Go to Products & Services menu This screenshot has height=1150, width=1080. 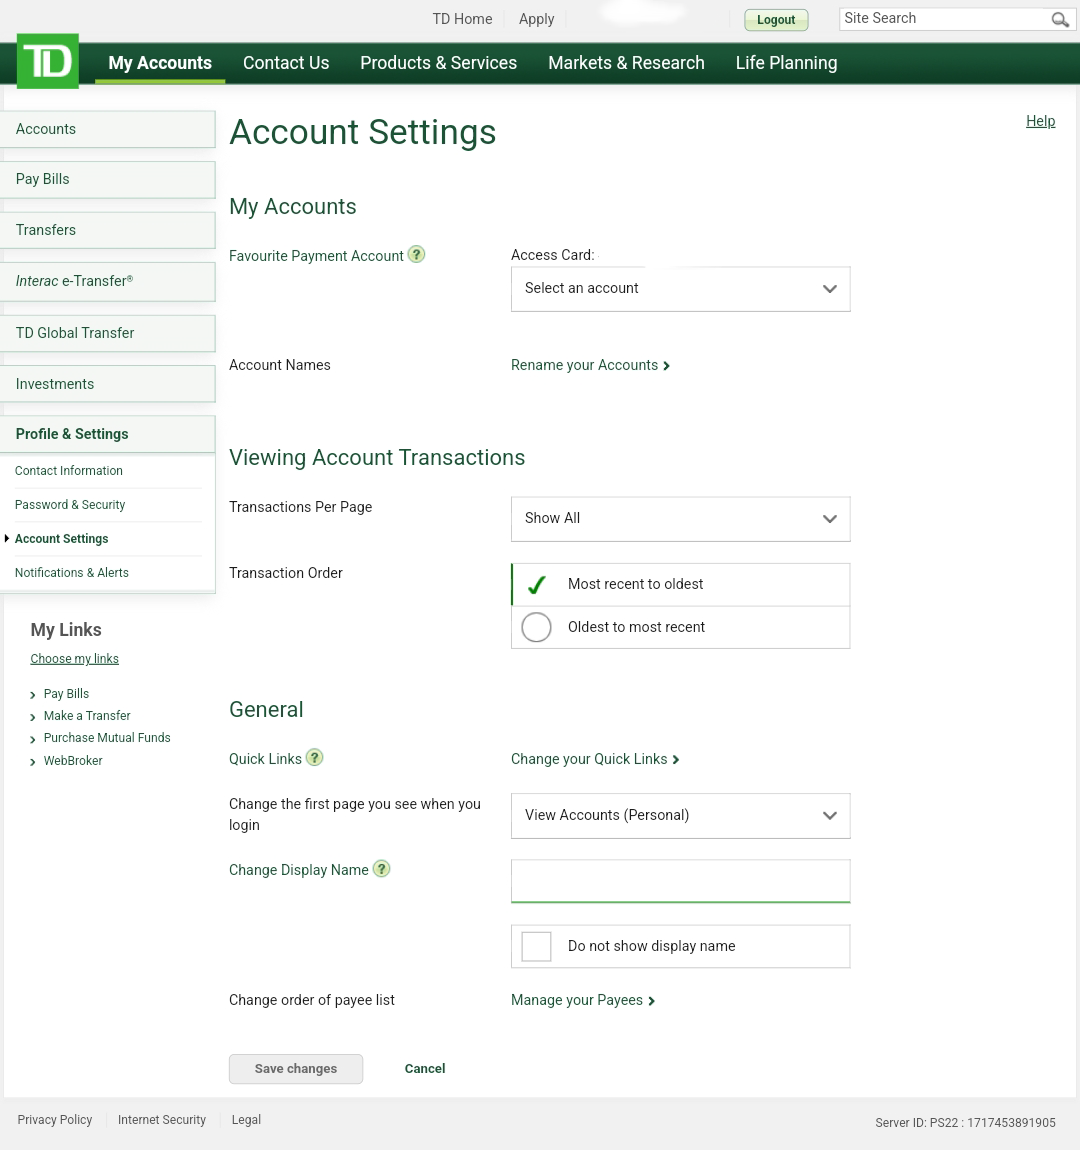(438, 63)
